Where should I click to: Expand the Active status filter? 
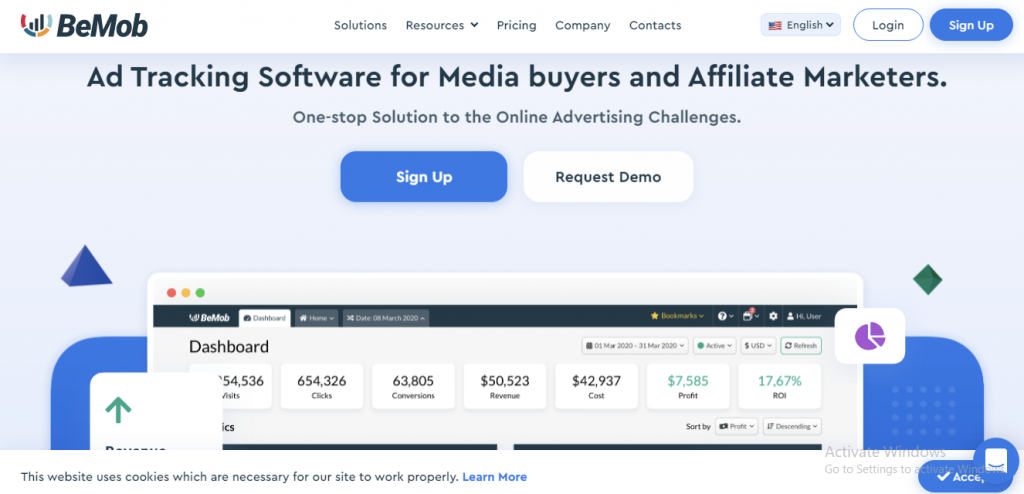click(x=714, y=346)
